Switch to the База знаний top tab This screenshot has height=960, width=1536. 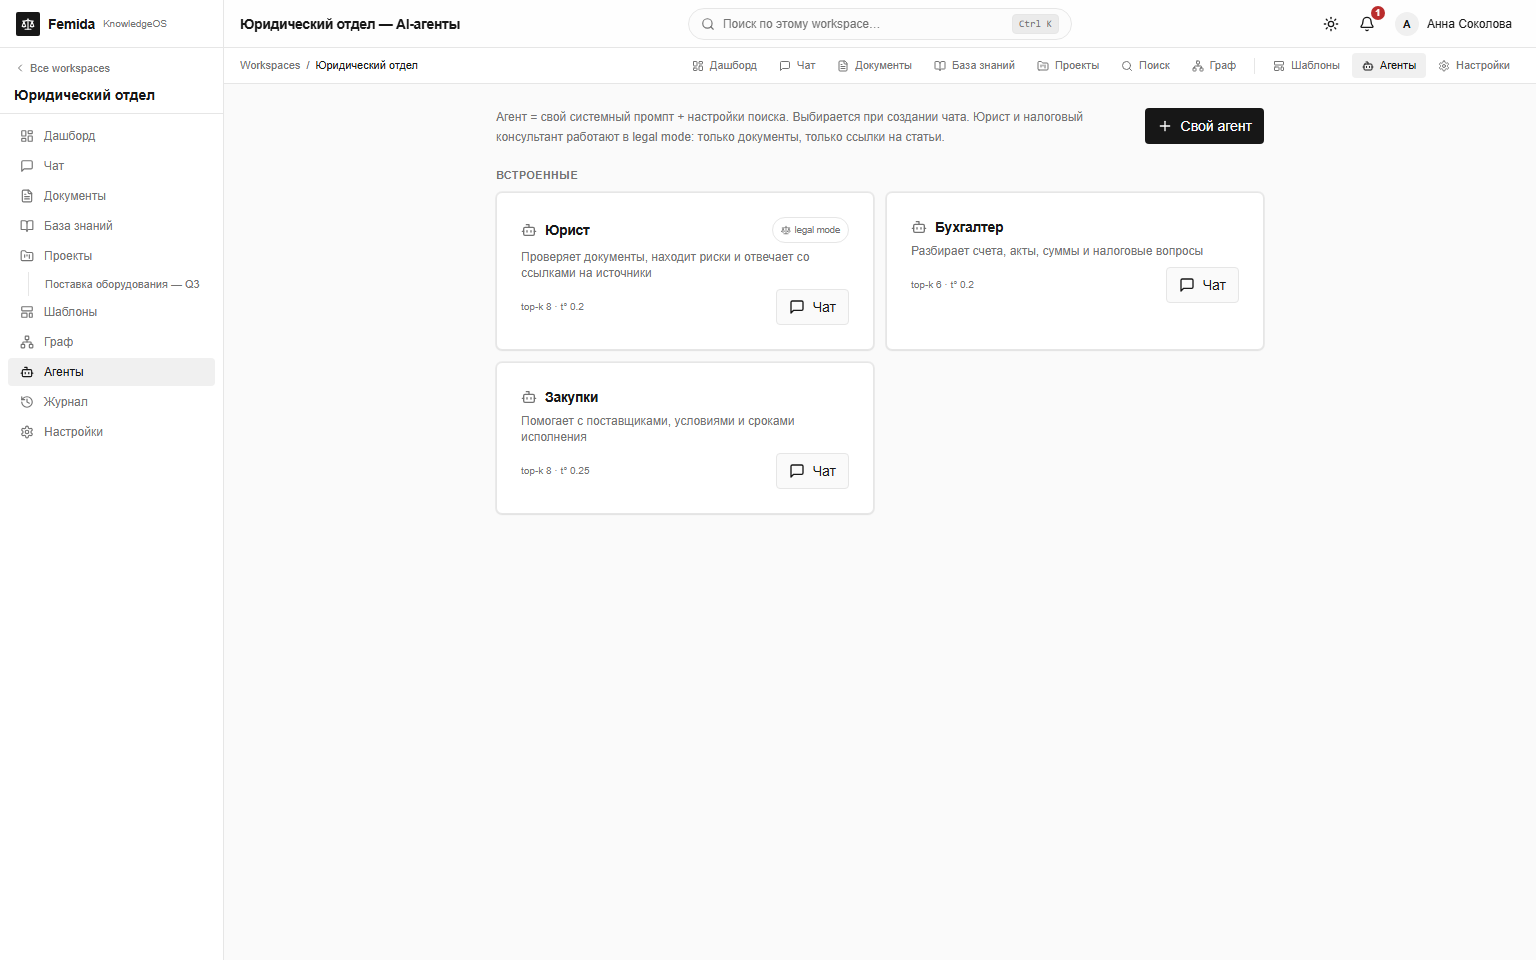974,65
